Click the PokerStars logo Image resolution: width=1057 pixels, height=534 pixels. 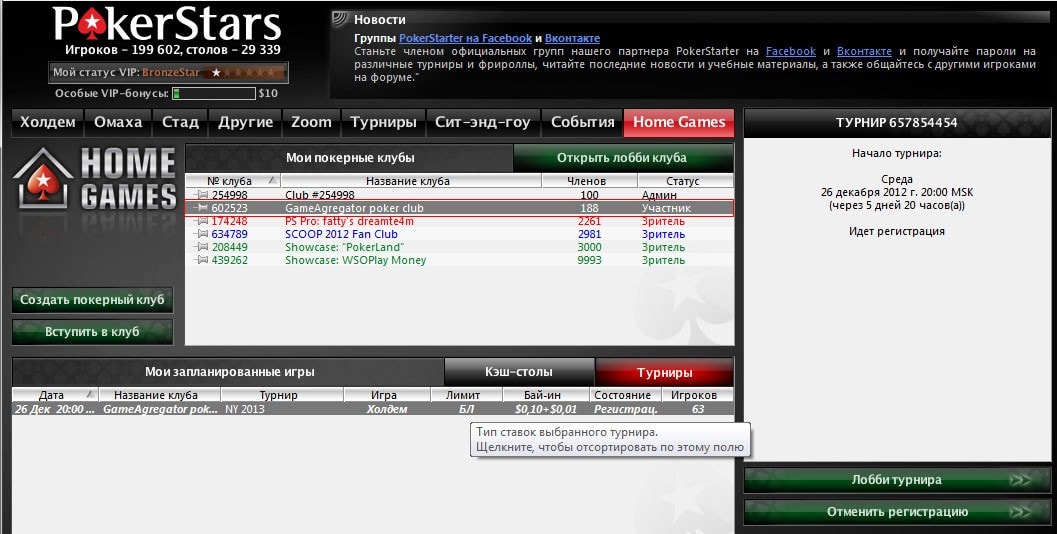pyautogui.click(x=167, y=24)
